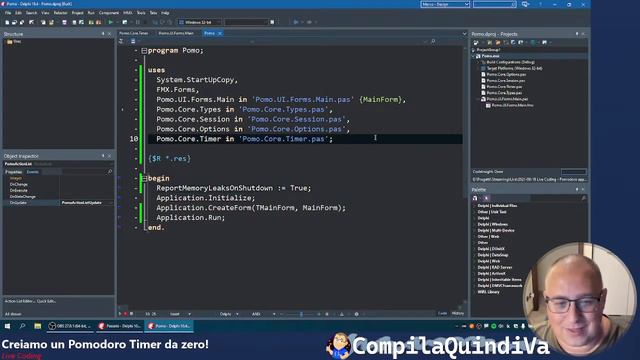The image size is (640, 360).
Task: Click the editor search icon at top right
Action: tap(433, 41)
